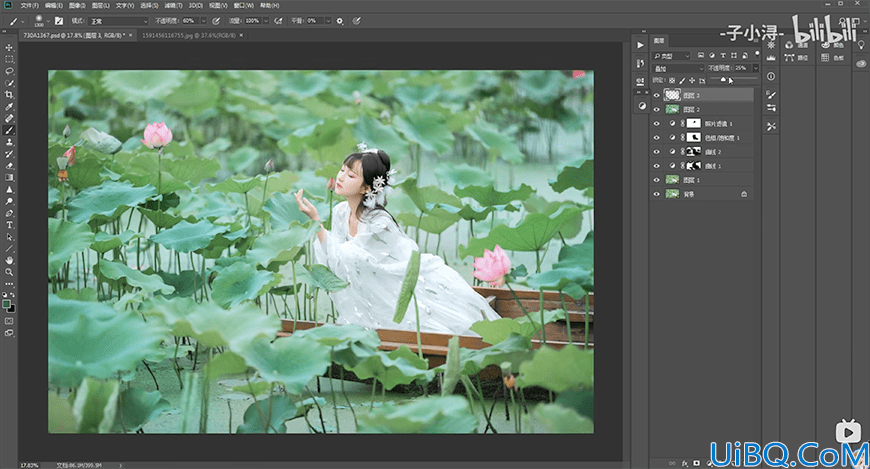
Task: Change the screen mode icon
Action: pyautogui.click(x=9, y=333)
